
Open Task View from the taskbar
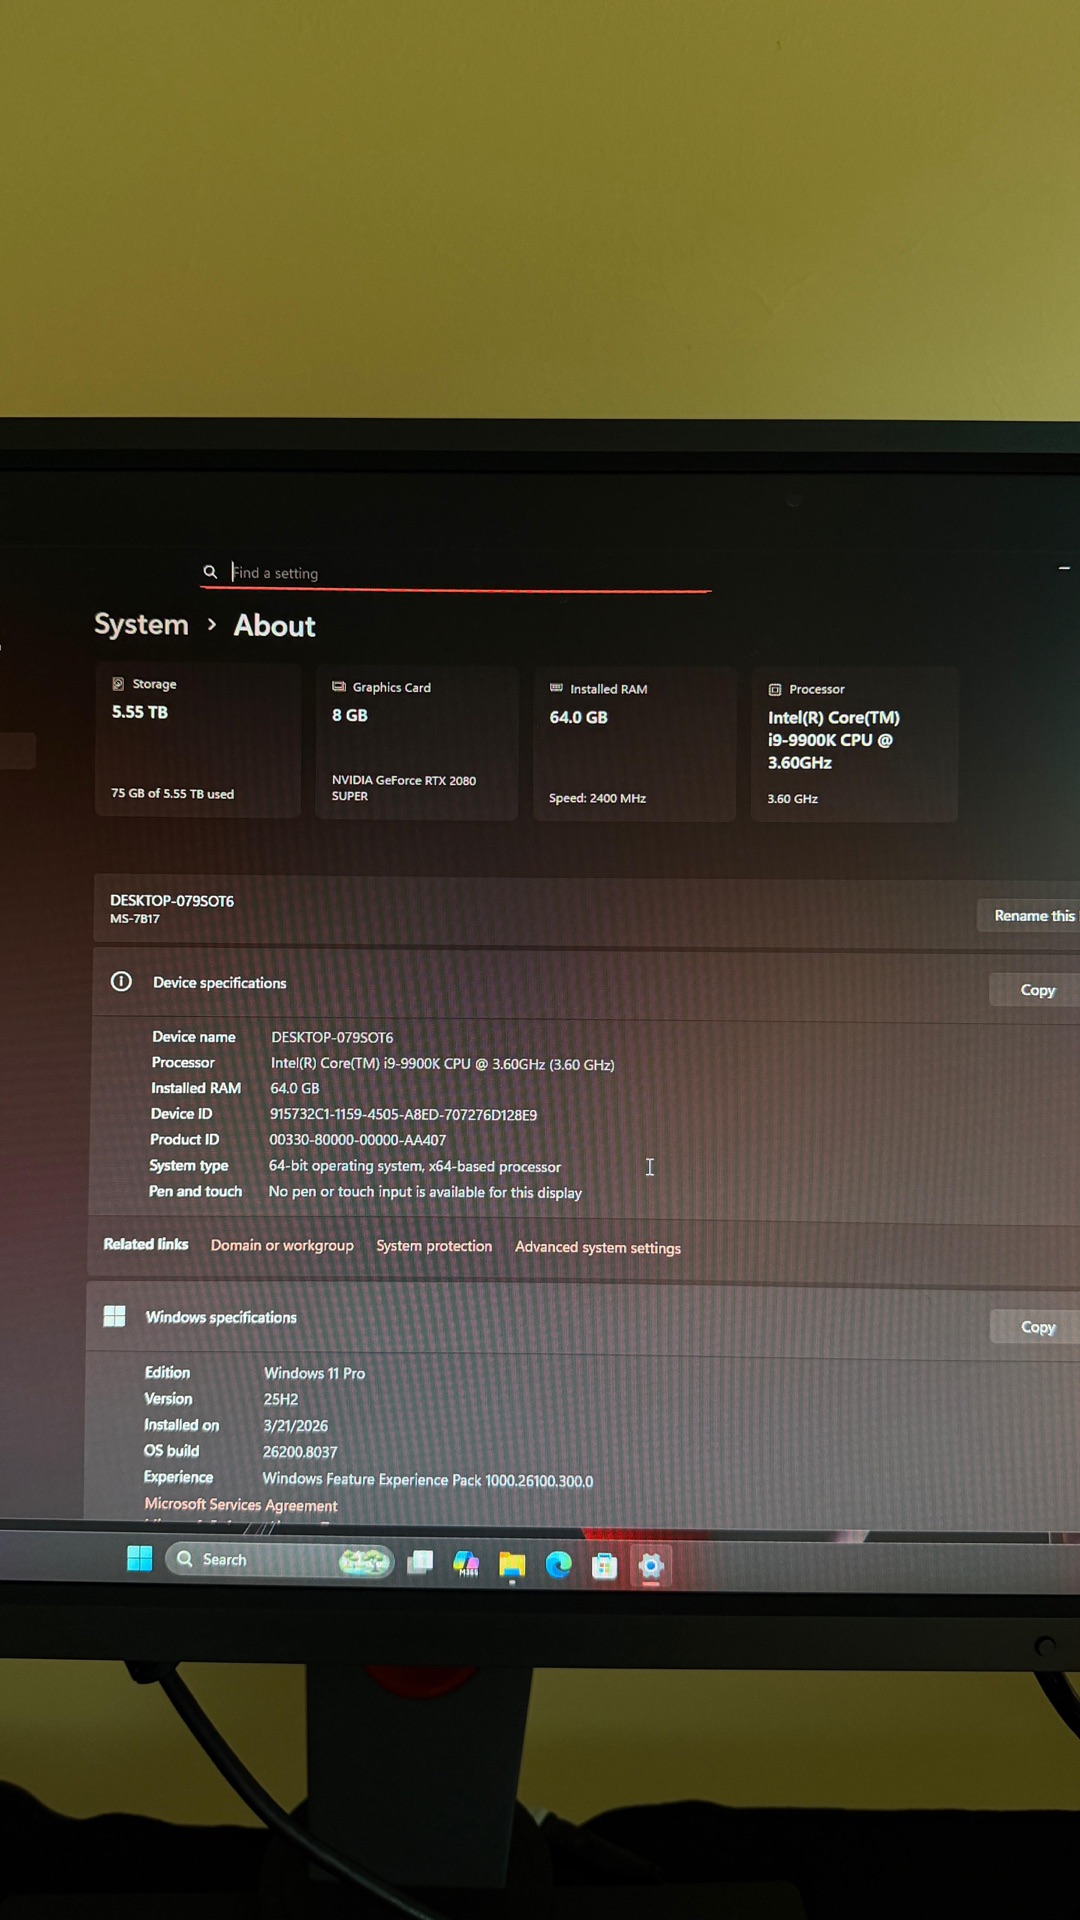[420, 1562]
